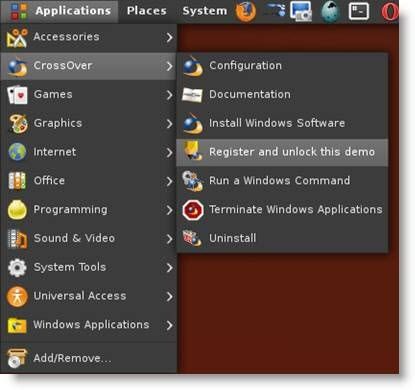Click the Windows Applications folder icon
This screenshot has width=415, height=390.
click(x=17, y=325)
